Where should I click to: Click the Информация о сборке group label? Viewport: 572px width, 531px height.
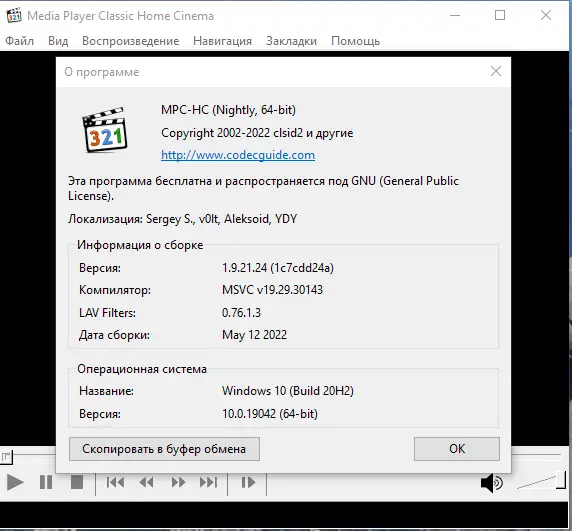click(140, 245)
